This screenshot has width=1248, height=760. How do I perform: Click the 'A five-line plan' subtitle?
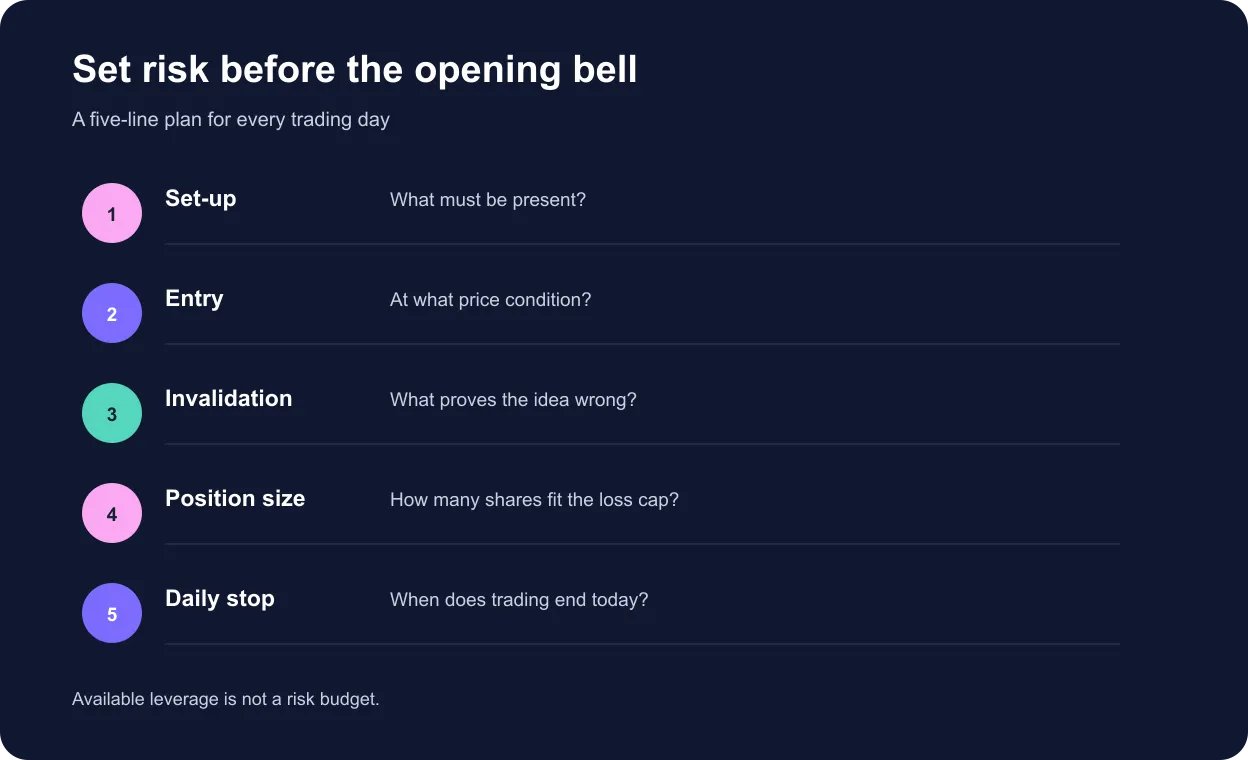pos(231,120)
